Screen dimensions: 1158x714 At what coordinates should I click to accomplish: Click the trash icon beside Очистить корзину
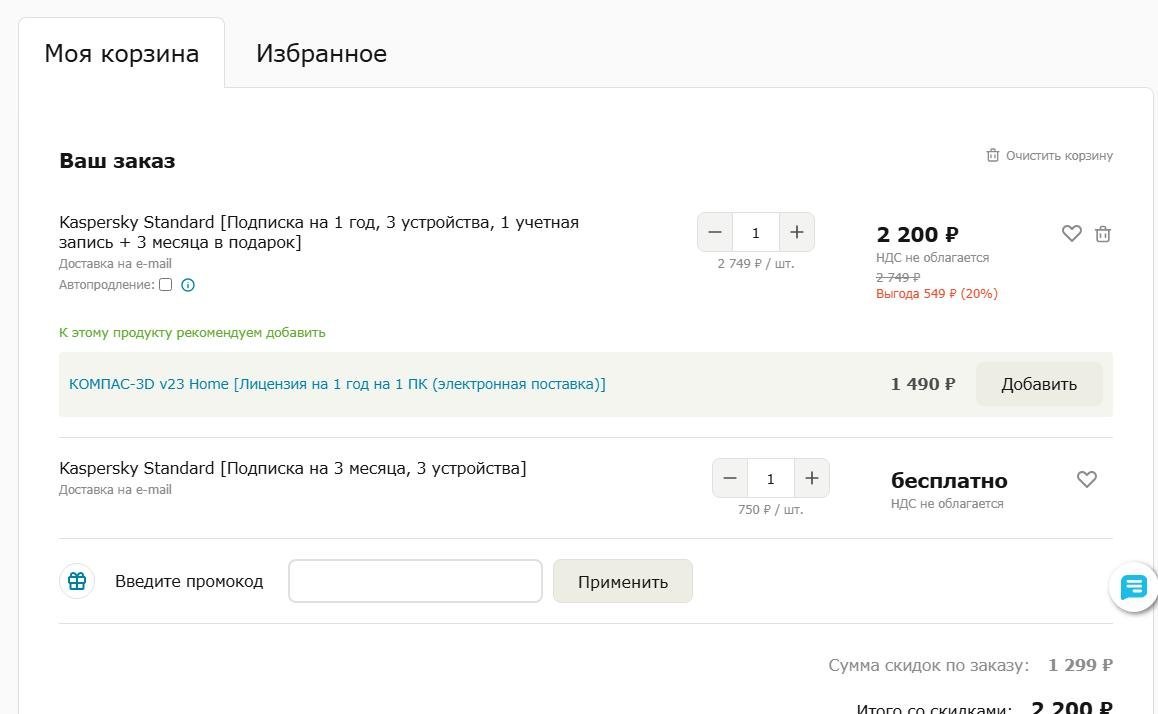[993, 155]
